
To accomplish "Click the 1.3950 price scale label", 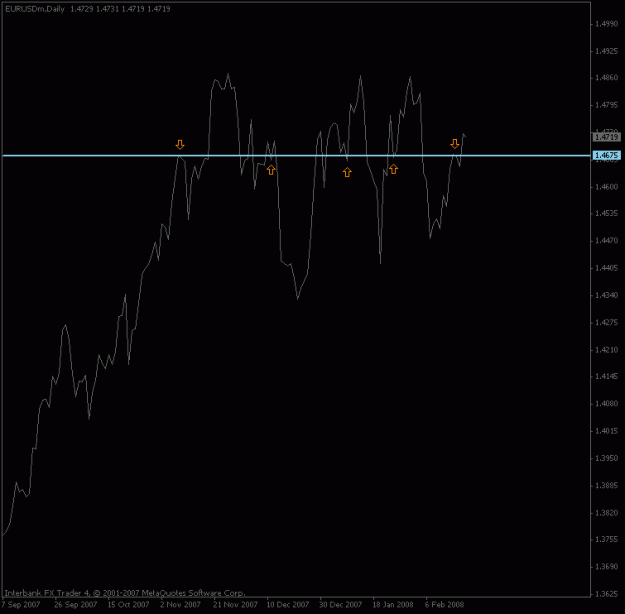I will click(606, 458).
